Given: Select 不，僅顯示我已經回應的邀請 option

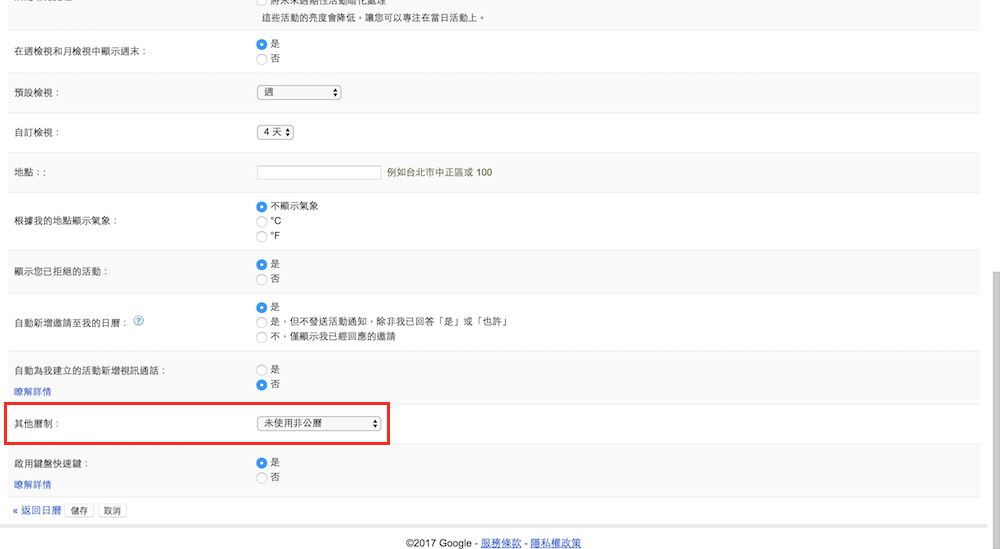Looking at the screenshot, I should click(x=262, y=337).
